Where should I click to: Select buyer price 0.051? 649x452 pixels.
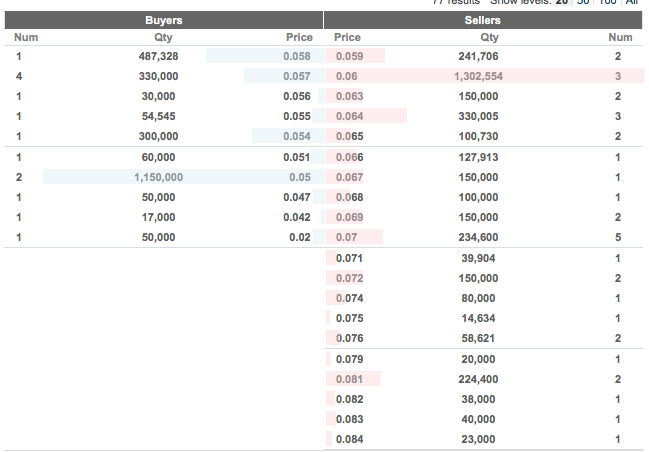click(x=297, y=157)
